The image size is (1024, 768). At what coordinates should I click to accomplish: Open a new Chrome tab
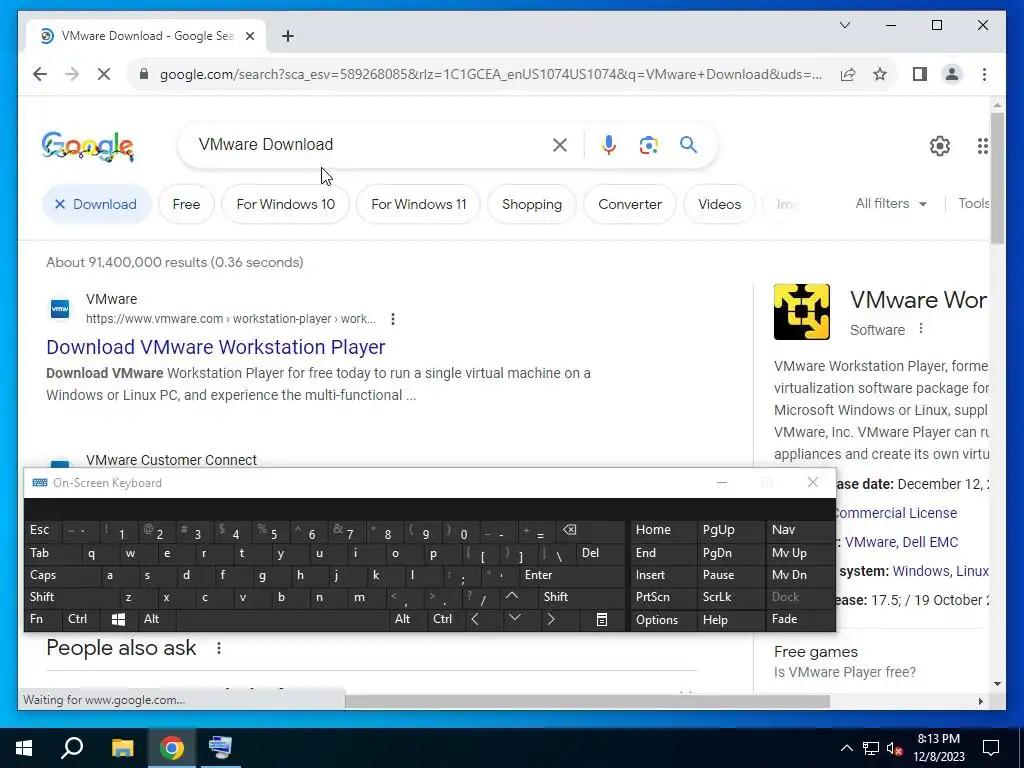[x=288, y=36]
